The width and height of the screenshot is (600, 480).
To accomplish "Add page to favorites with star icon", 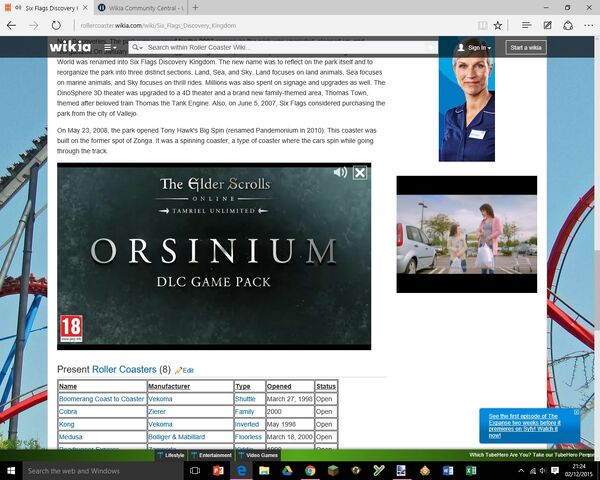I will click(497, 26).
